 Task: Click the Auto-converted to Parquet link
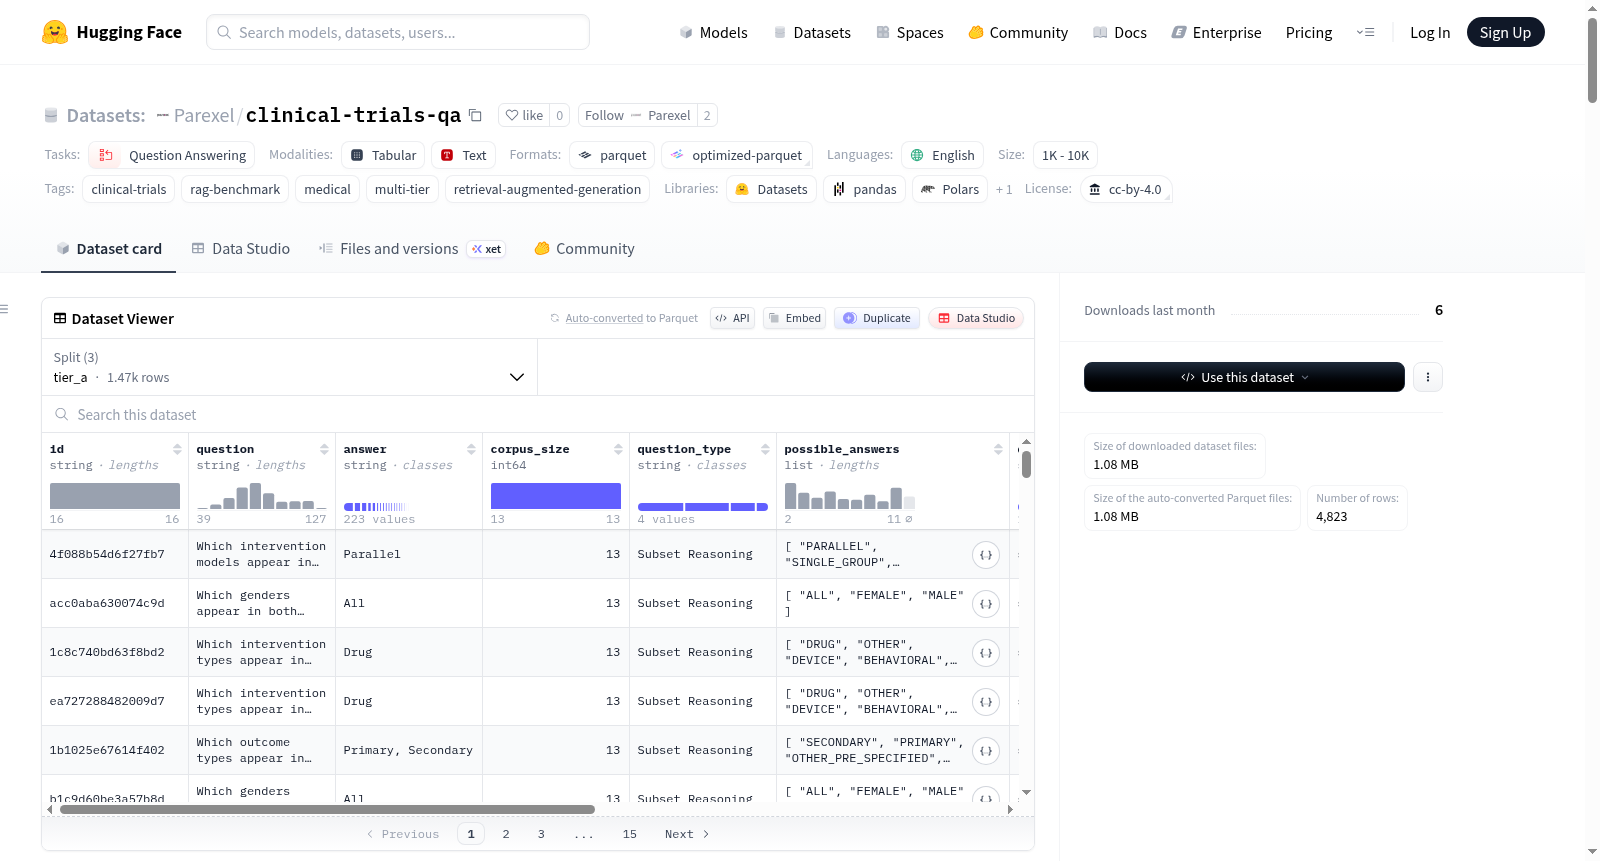(x=604, y=318)
